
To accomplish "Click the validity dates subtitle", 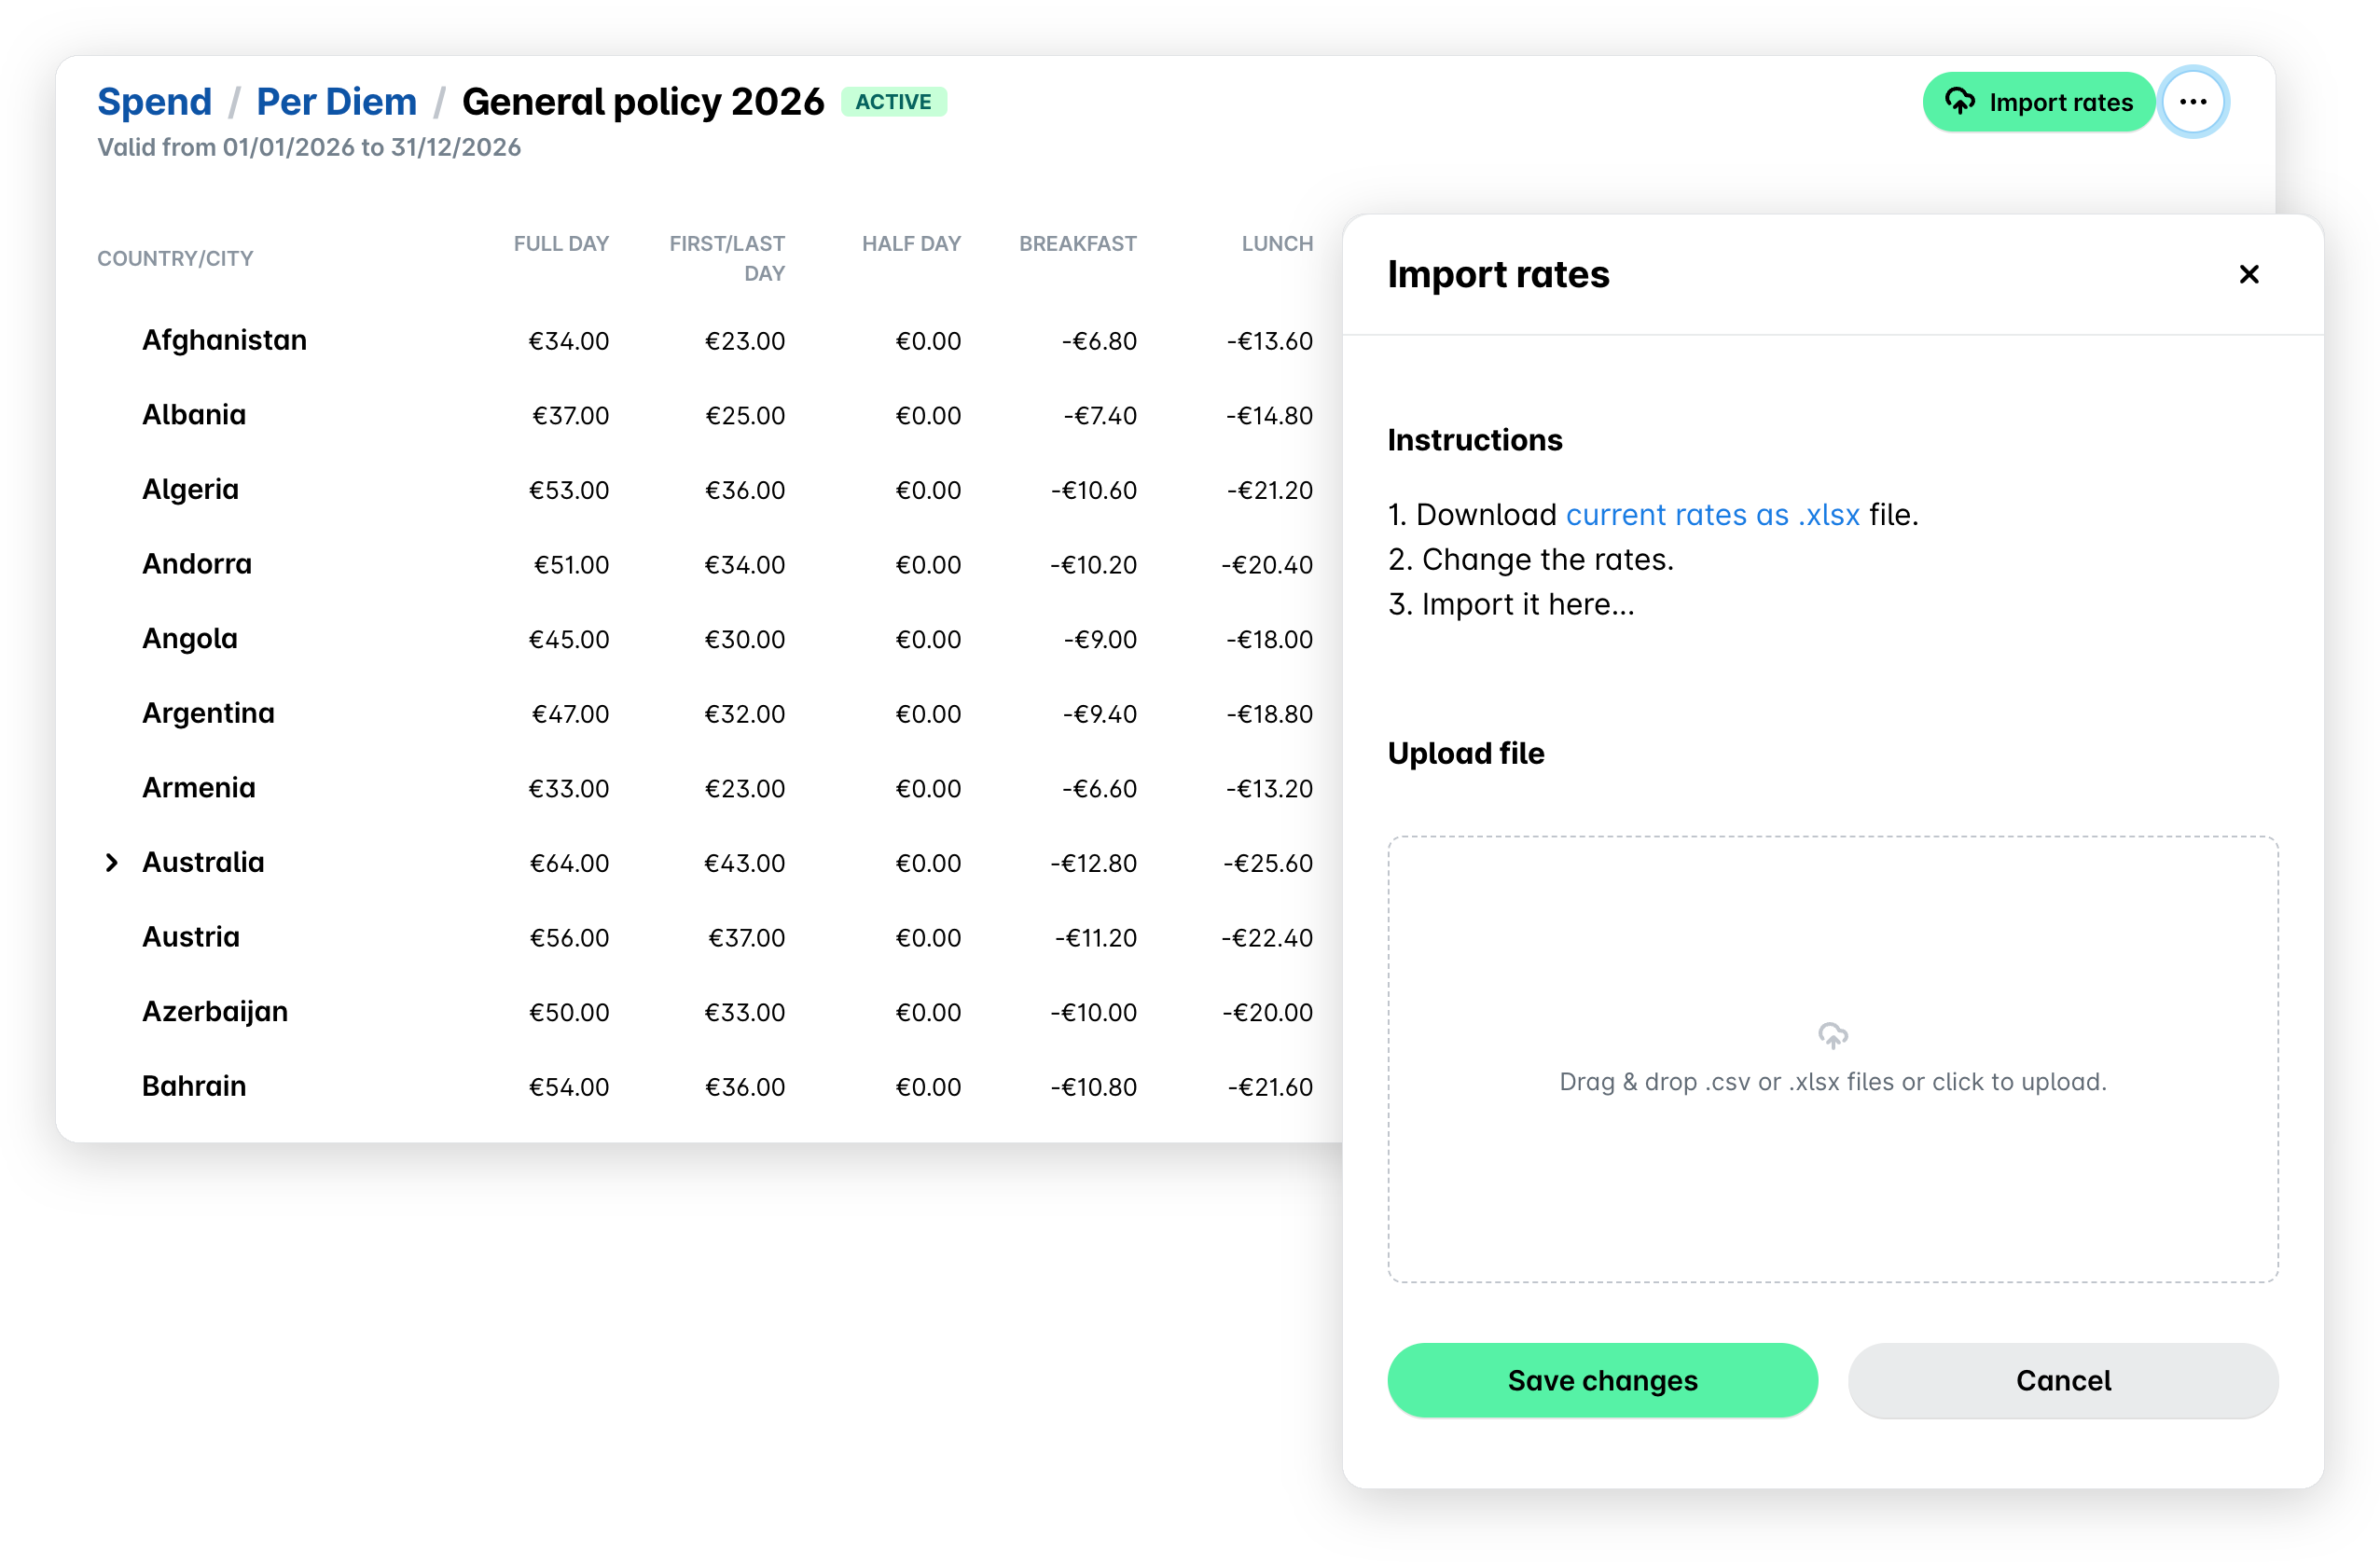I will (309, 147).
